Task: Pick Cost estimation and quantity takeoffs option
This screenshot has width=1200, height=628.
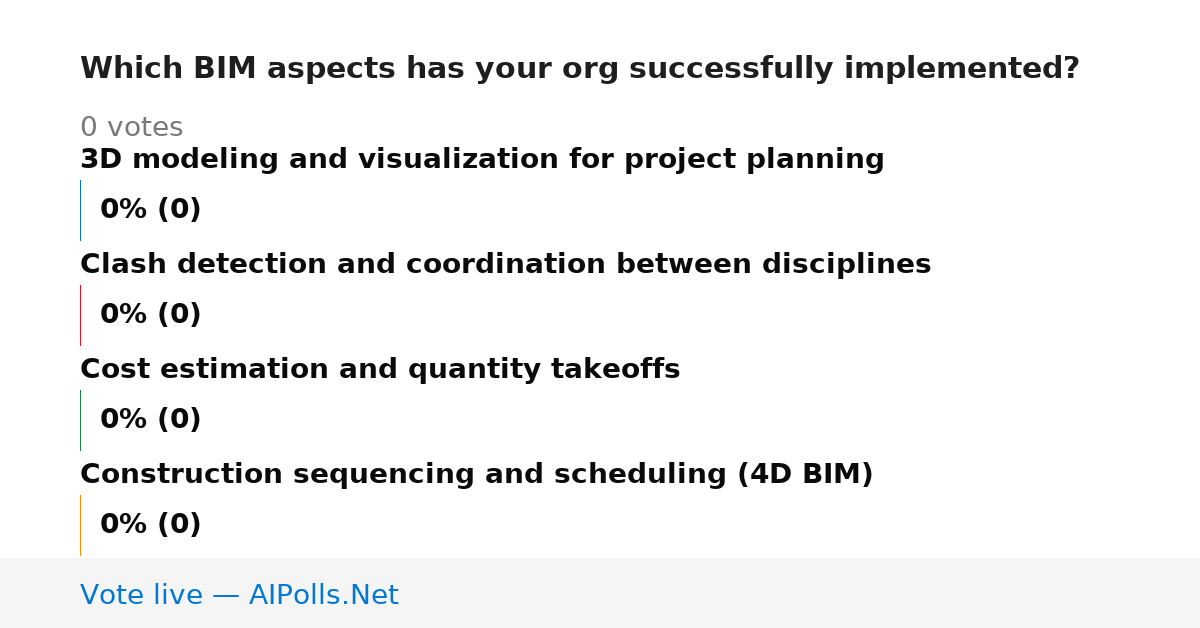Action: point(380,370)
